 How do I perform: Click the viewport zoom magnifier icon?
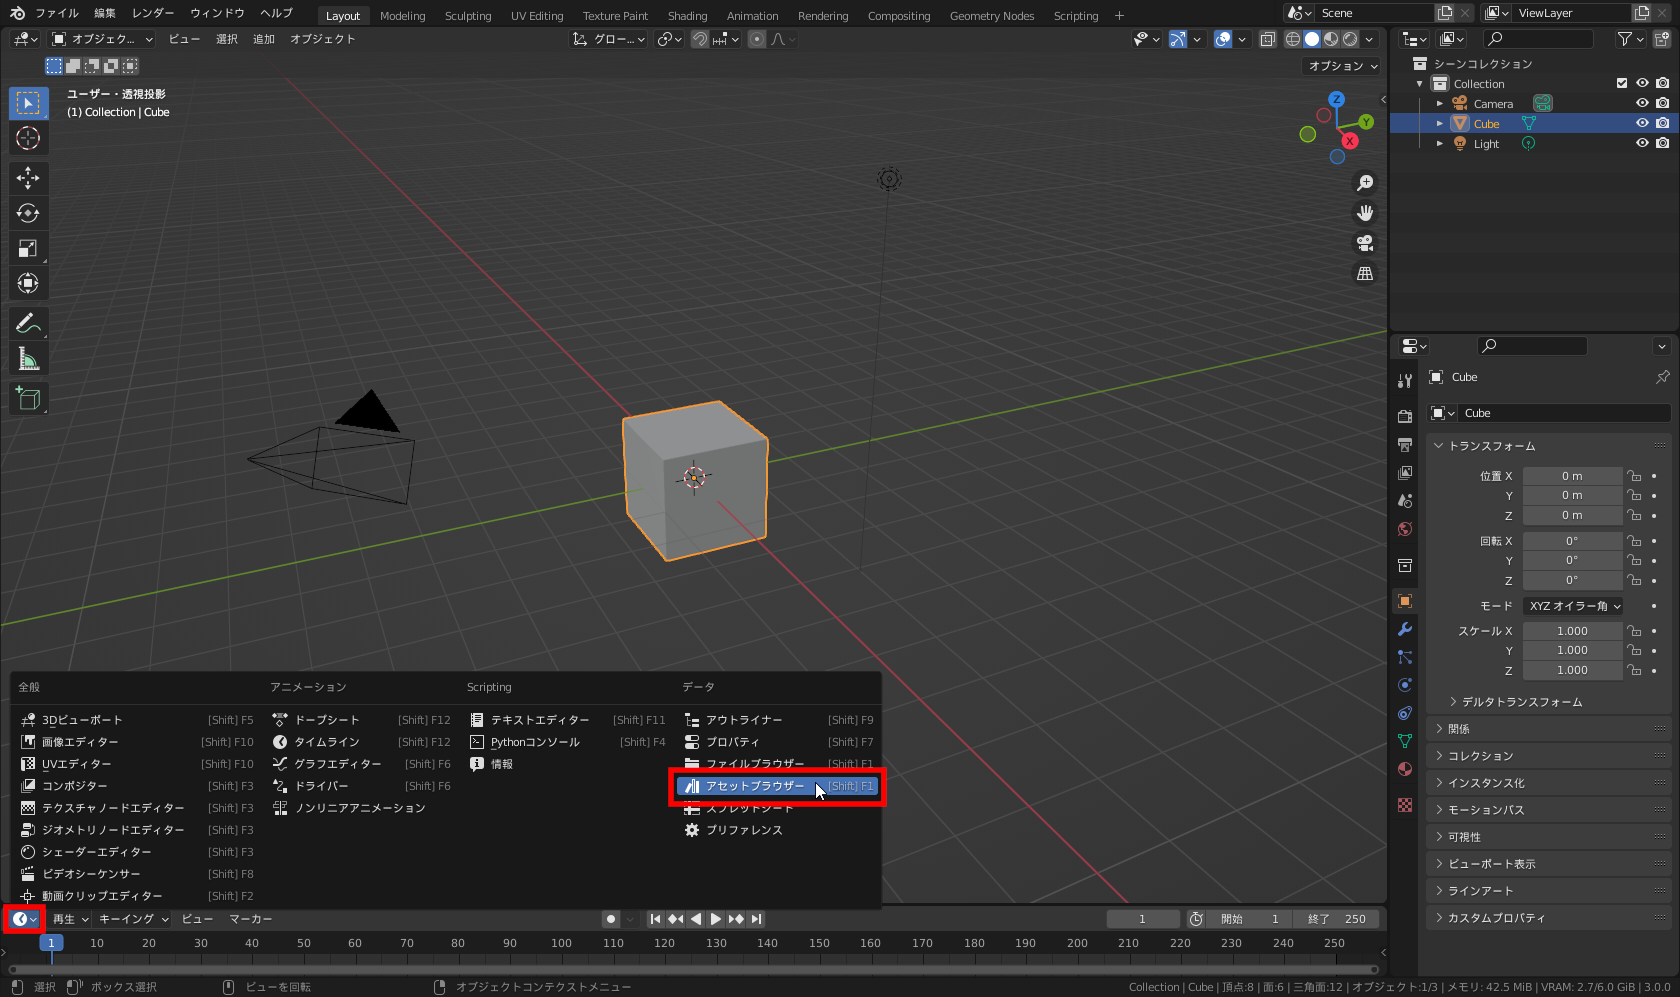tap(1365, 183)
